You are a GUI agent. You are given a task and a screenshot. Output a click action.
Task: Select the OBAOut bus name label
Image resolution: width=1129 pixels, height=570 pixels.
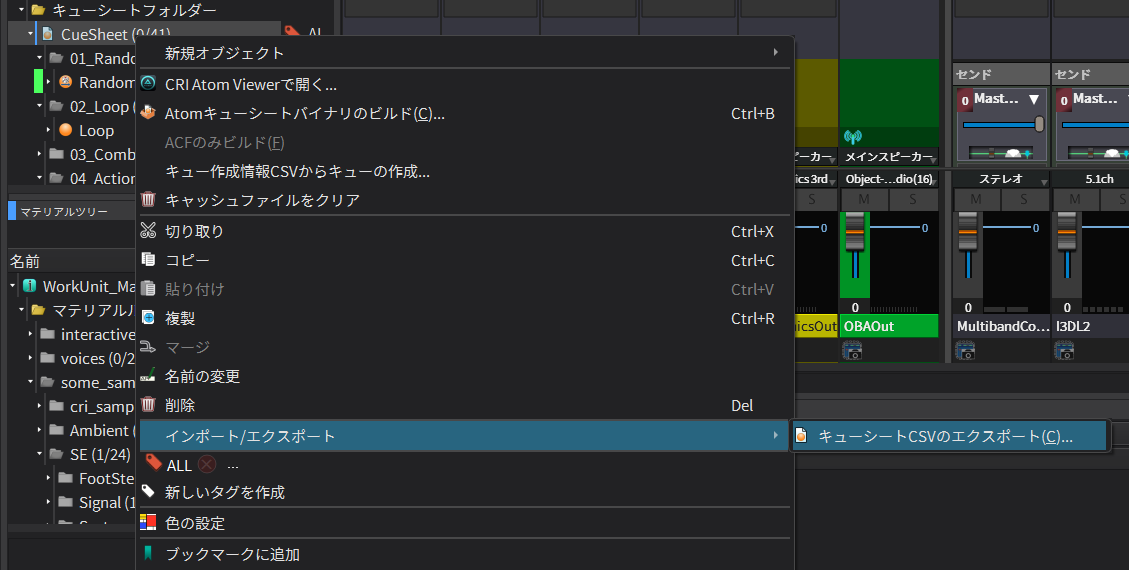(x=889, y=326)
